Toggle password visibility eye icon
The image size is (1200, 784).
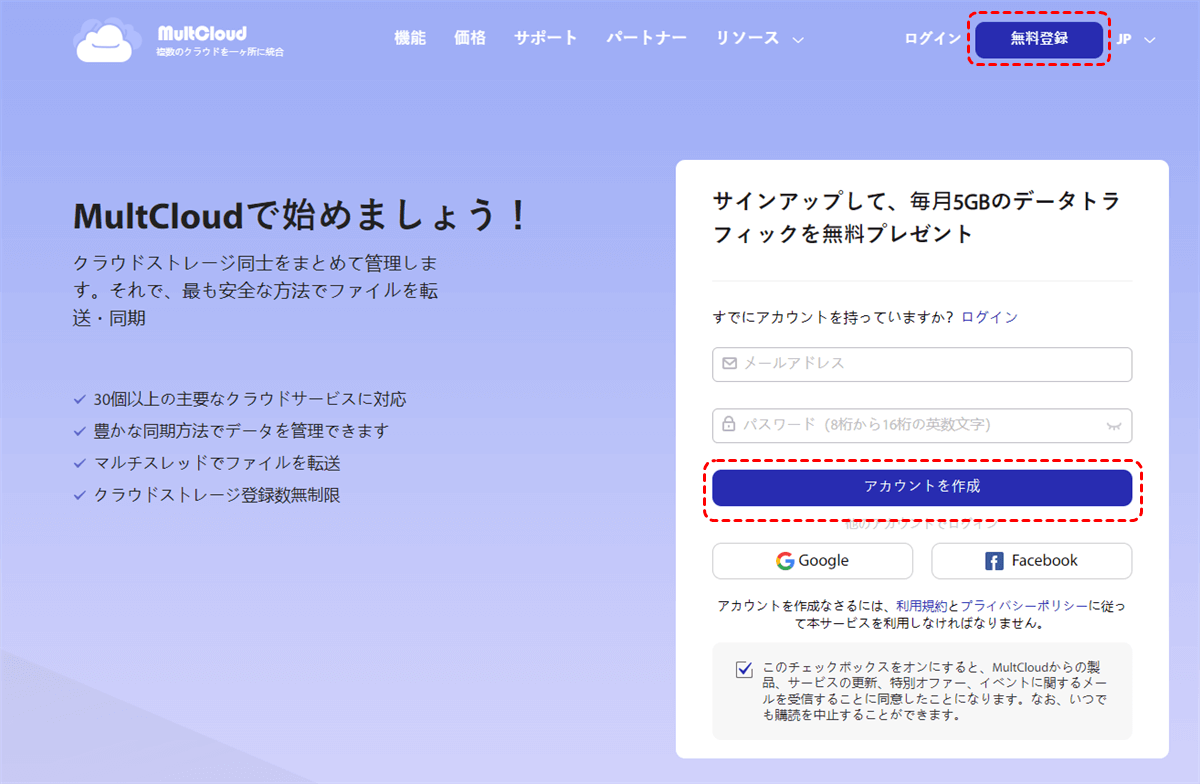(x=1113, y=425)
